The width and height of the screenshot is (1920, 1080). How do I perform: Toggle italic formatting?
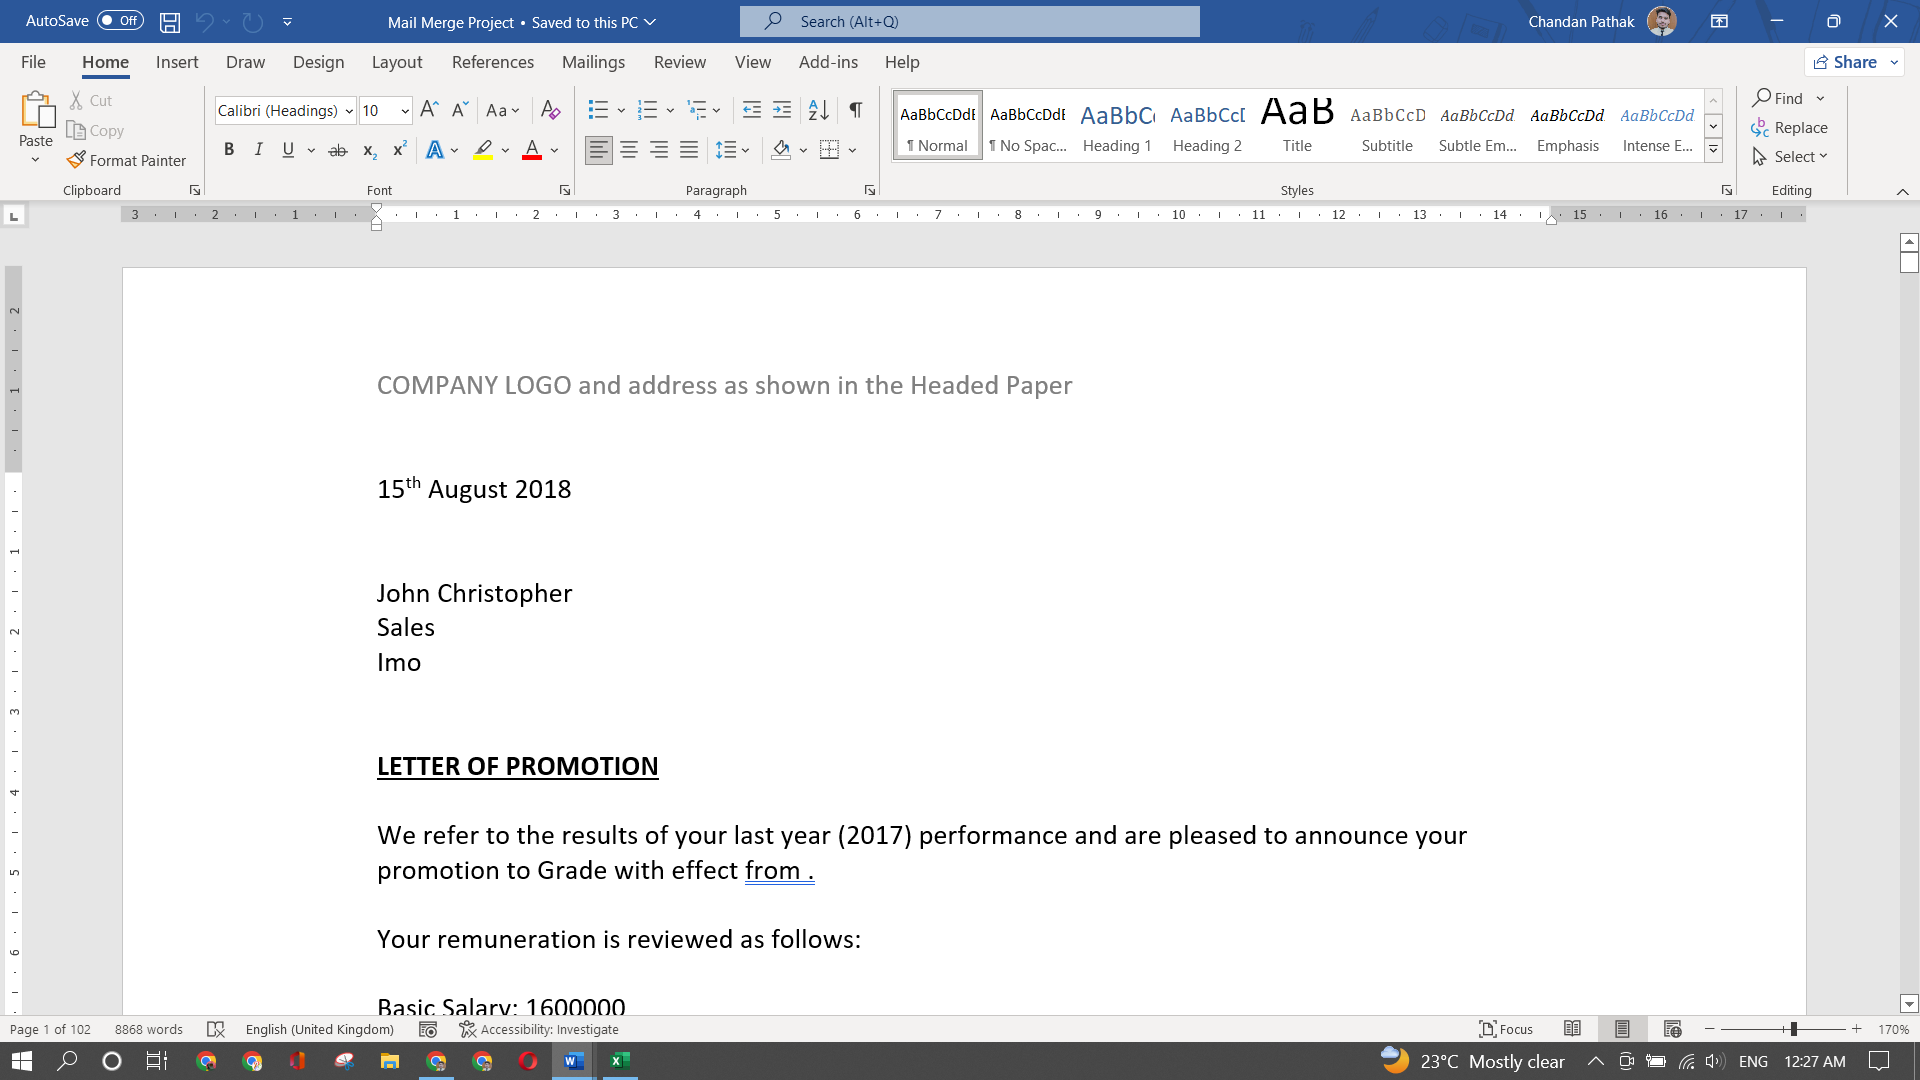[258, 150]
